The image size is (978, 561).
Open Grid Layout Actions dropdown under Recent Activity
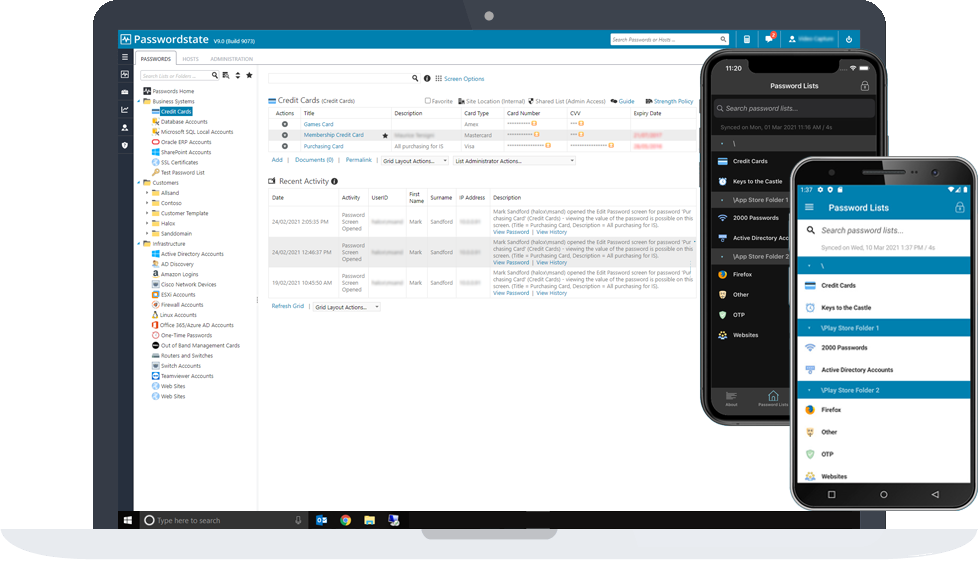[x=347, y=307]
